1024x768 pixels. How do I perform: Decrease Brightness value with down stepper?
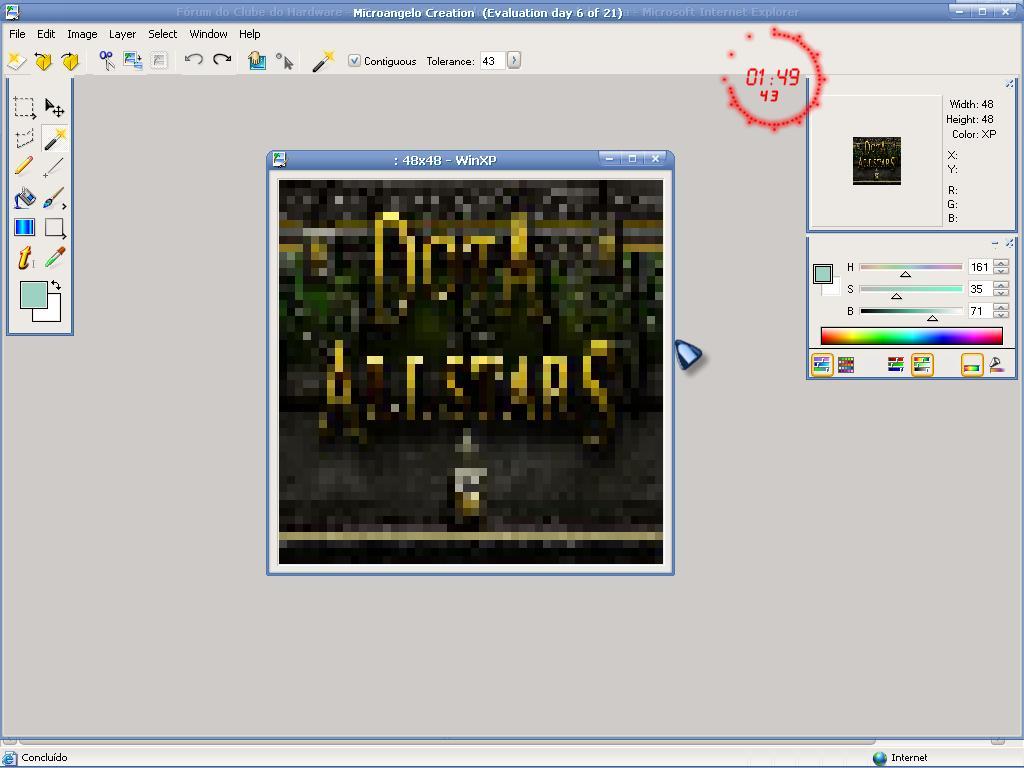pyautogui.click(x=1000, y=315)
